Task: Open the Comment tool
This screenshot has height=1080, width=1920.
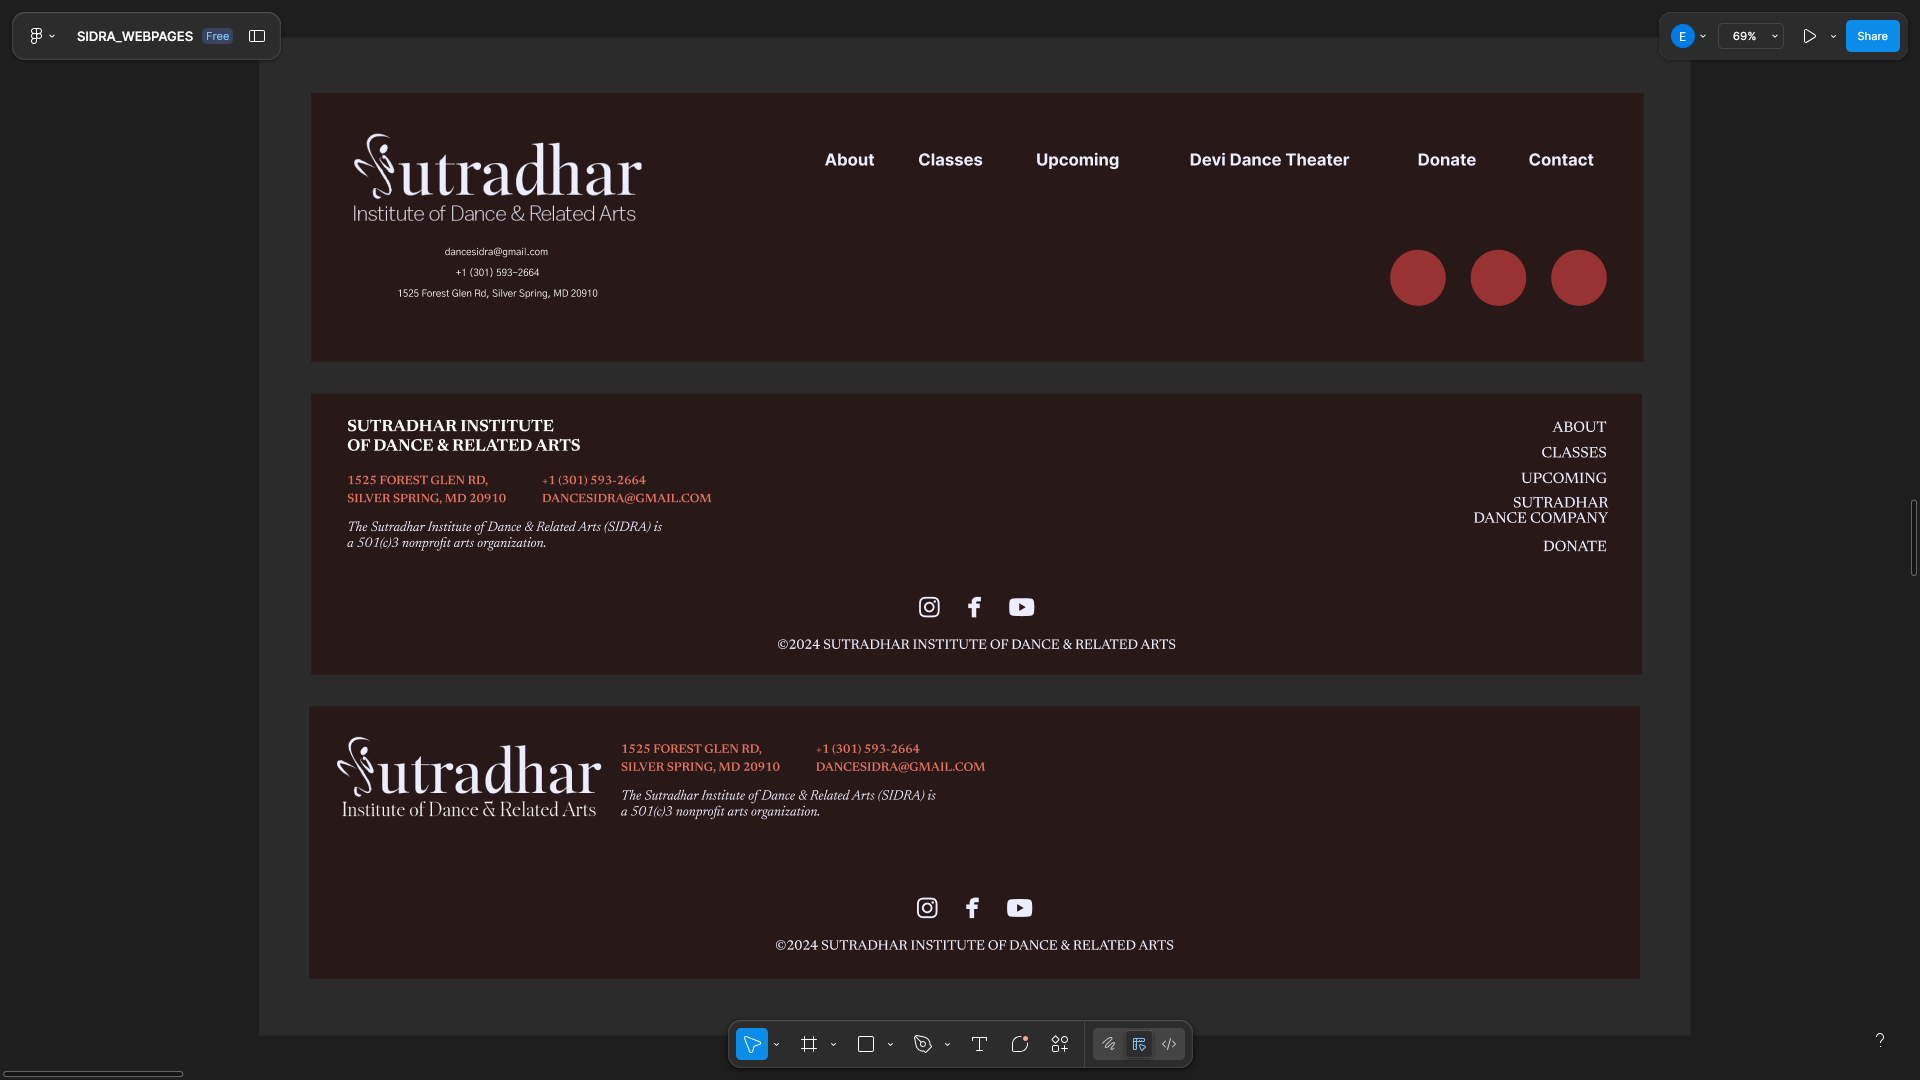Action: click(1020, 1044)
